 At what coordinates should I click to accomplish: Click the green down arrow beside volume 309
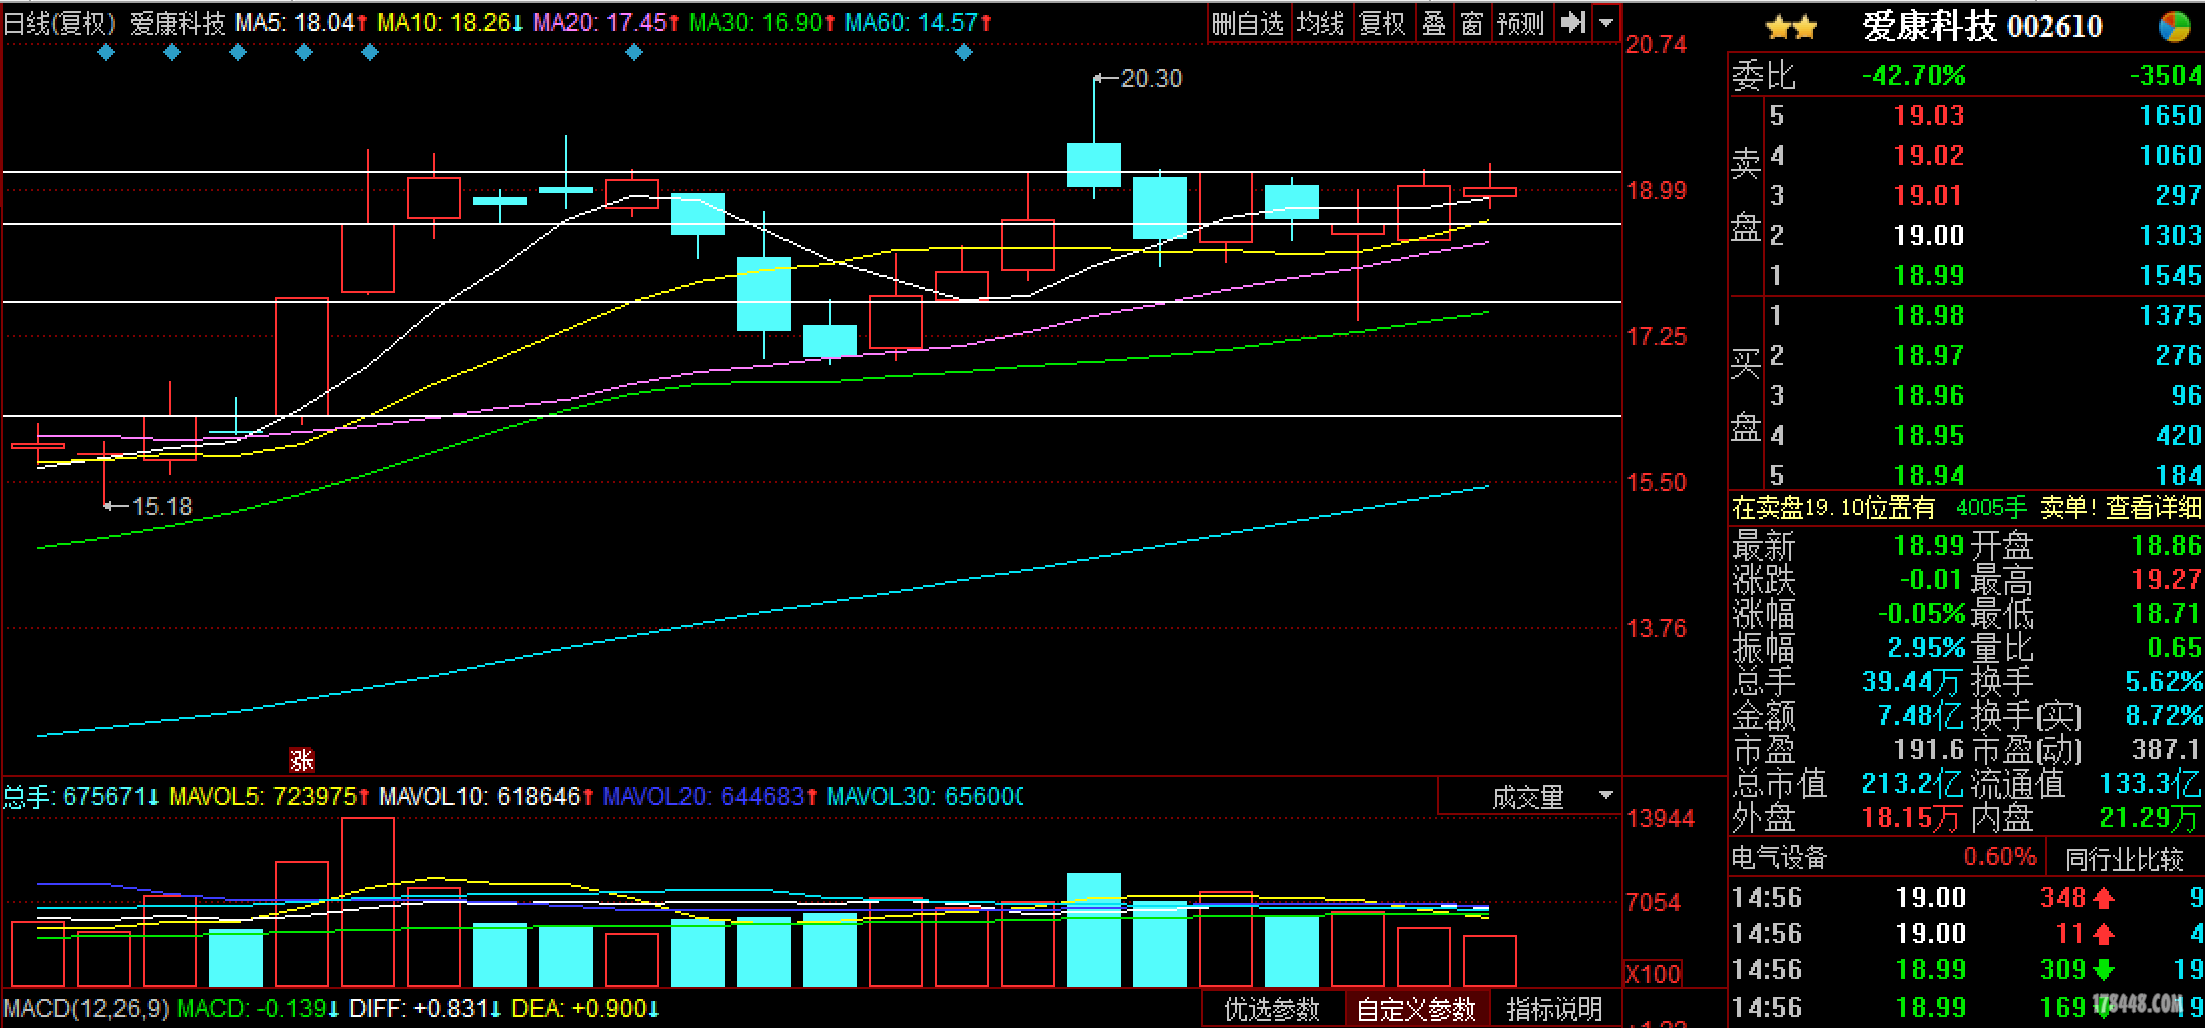pyautogui.click(x=2104, y=969)
